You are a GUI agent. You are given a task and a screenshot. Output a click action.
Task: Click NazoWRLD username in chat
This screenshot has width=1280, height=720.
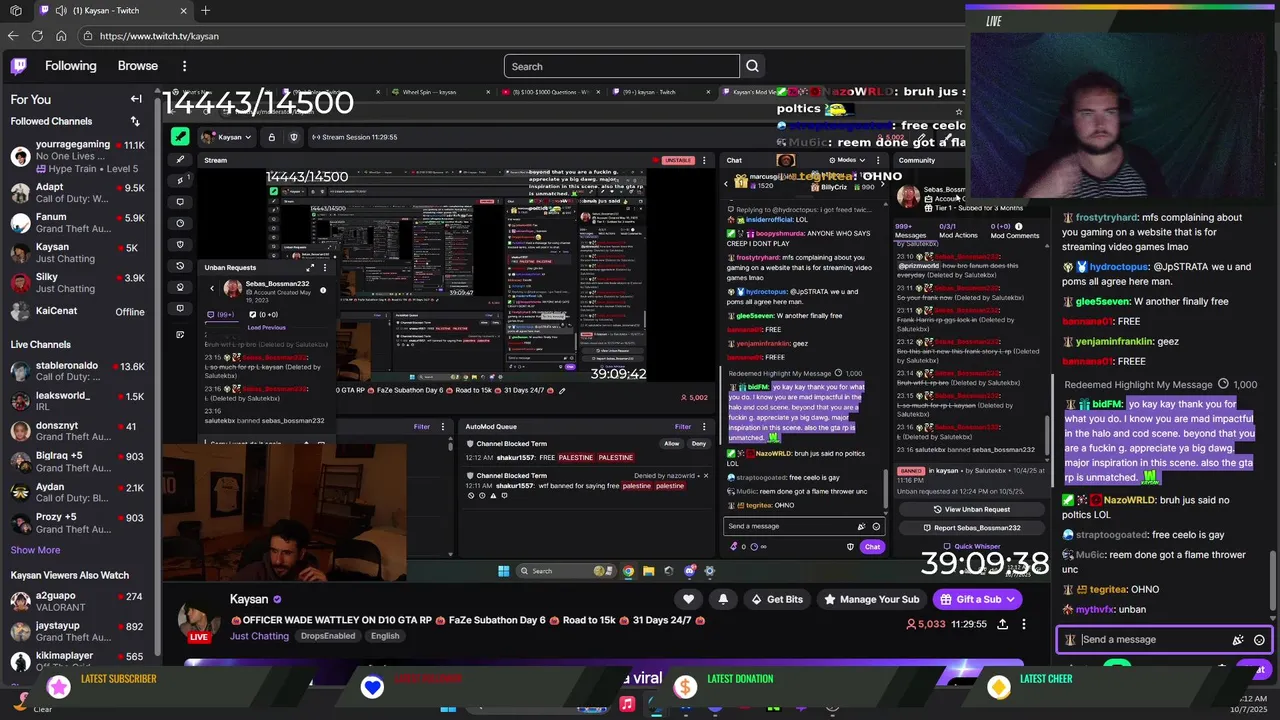[x=1128, y=500]
